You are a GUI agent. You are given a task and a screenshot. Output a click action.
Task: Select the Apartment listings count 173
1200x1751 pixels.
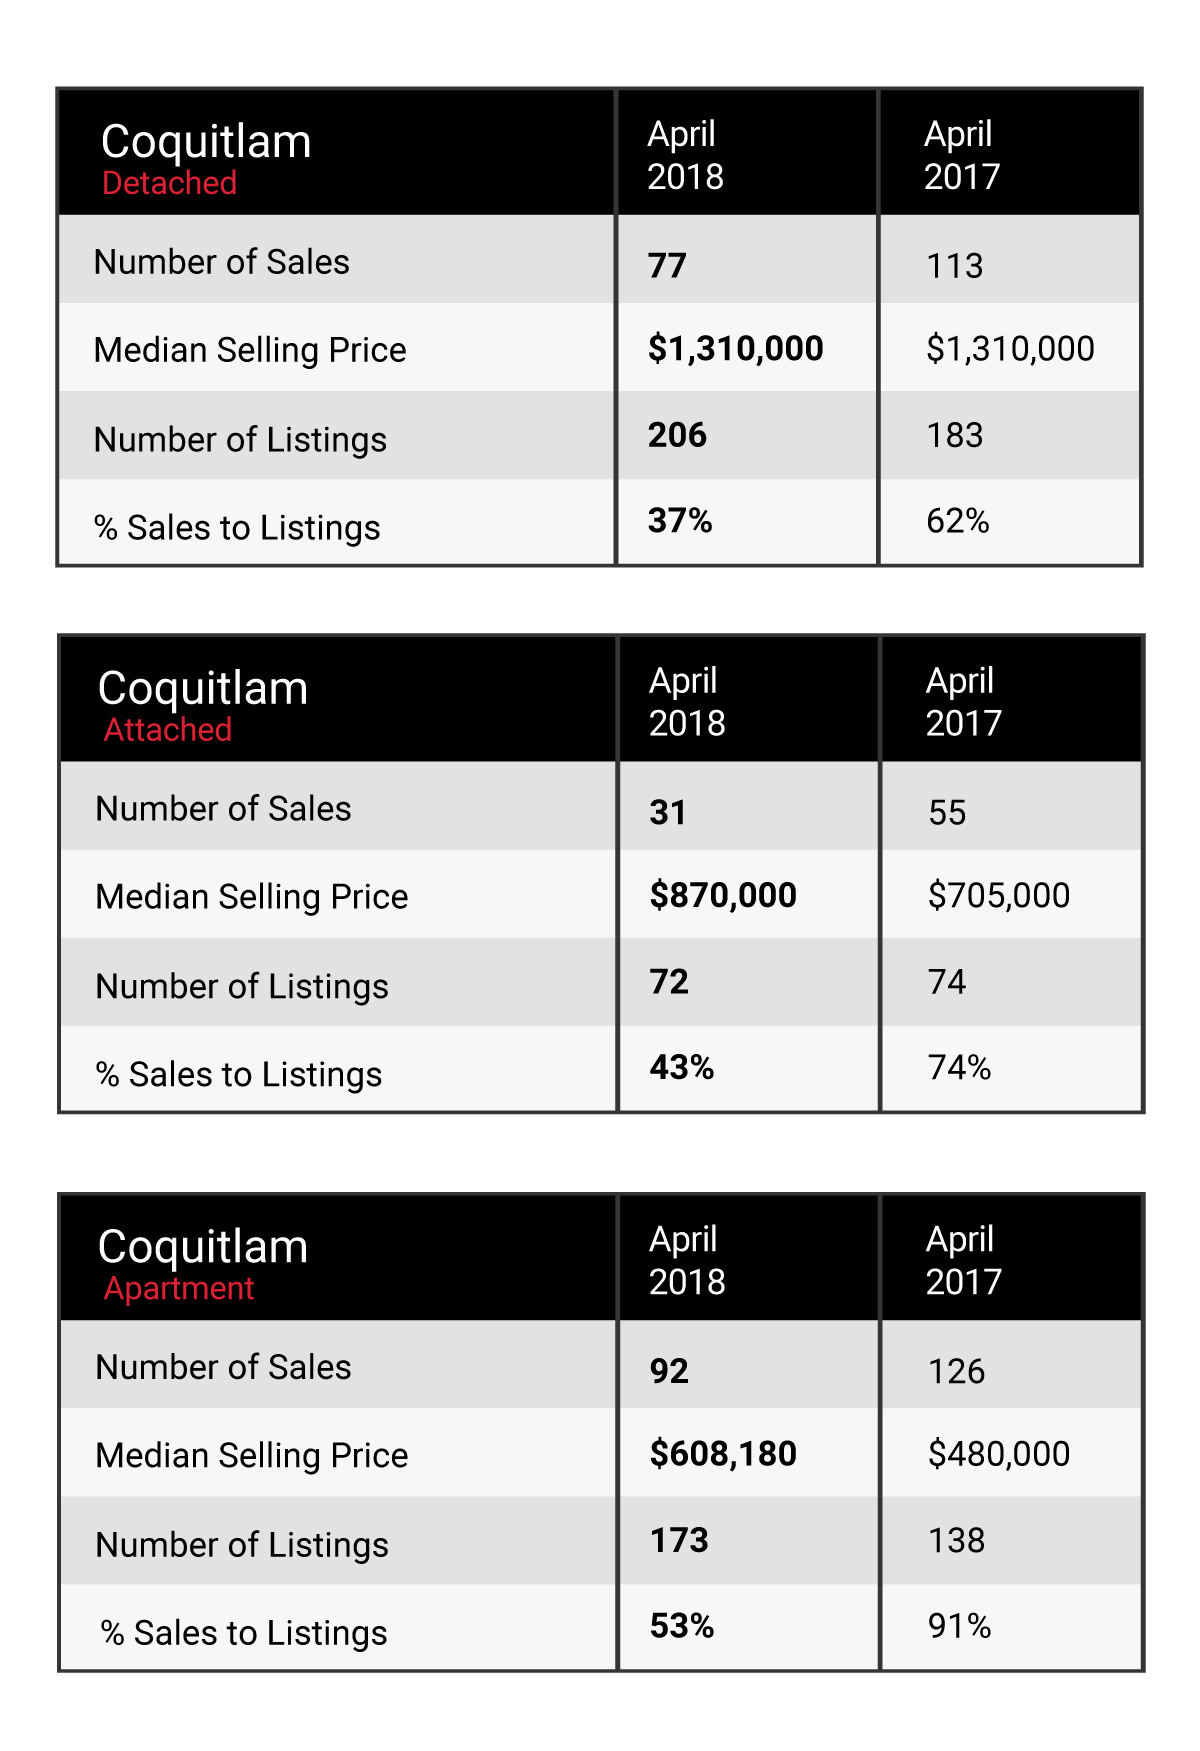point(679,1540)
